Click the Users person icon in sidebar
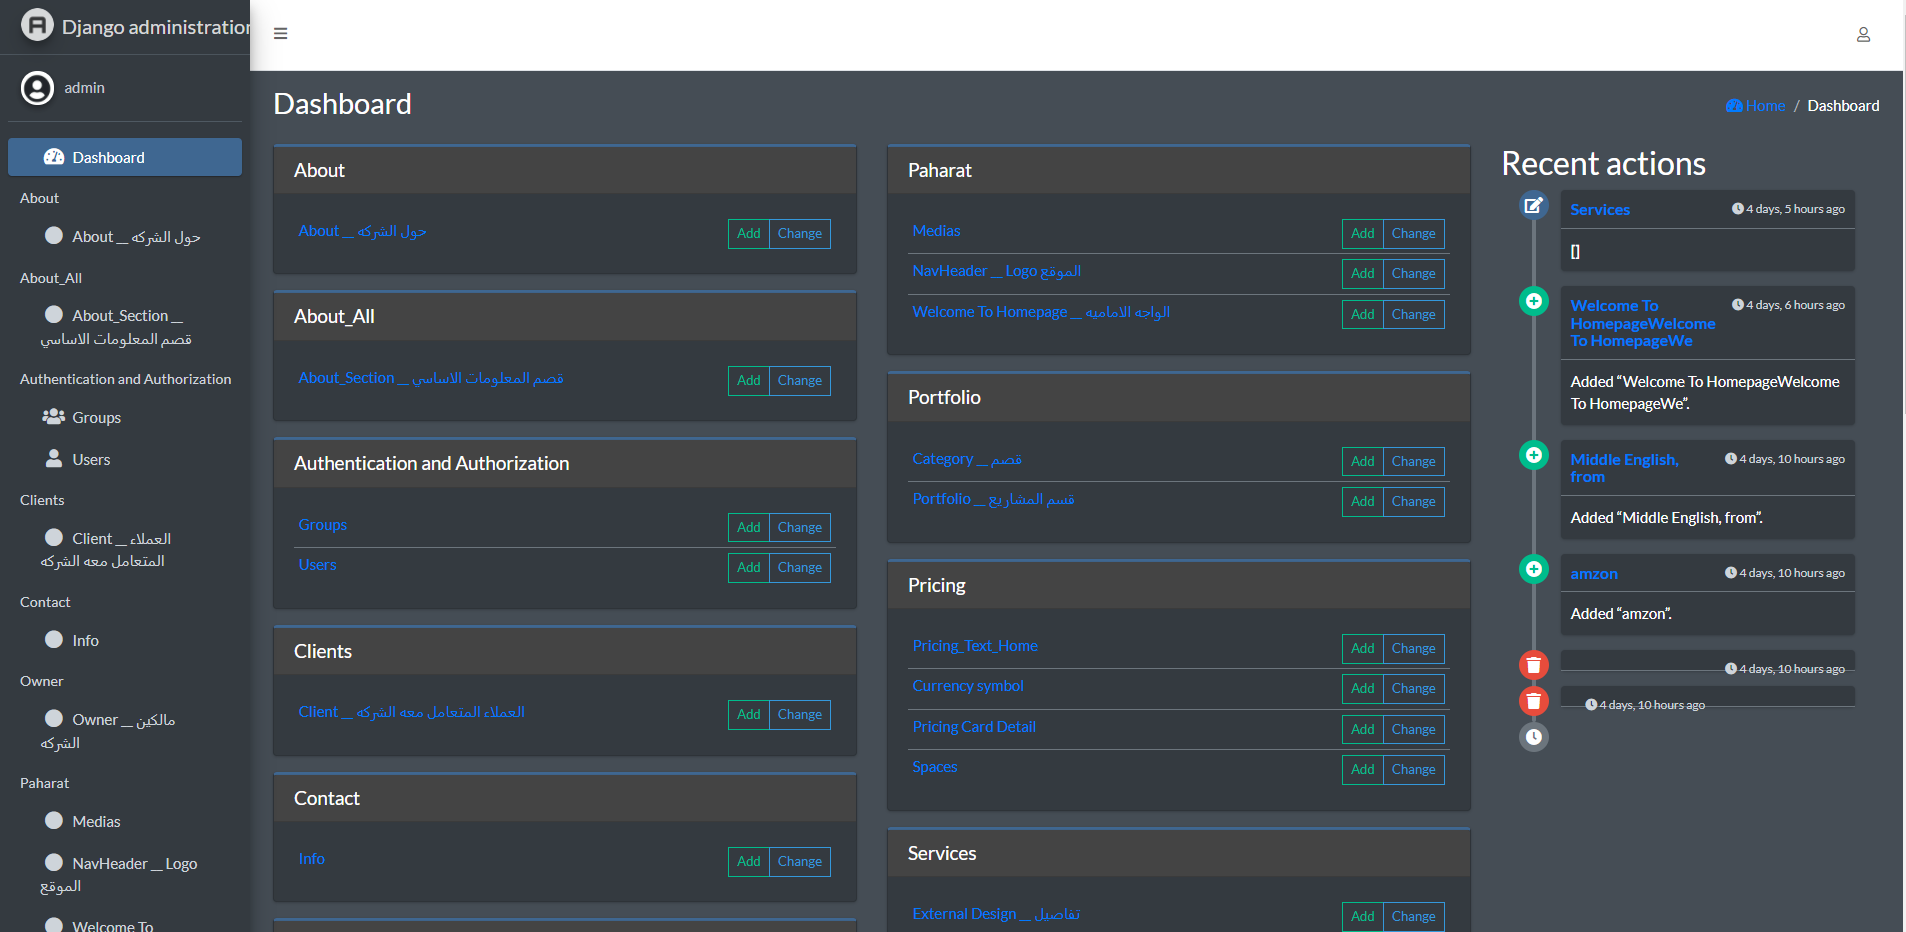This screenshot has width=1906, height=932. (x=54, y=459)
